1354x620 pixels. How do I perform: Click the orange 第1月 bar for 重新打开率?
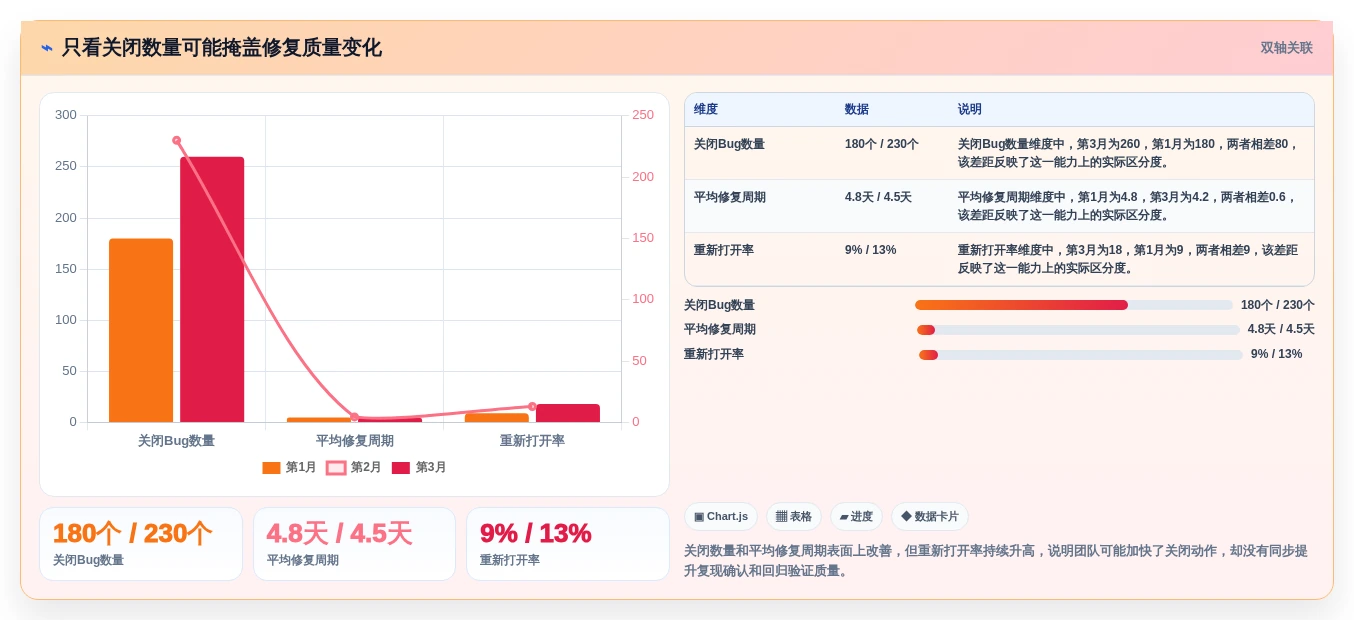coord(497,418)
